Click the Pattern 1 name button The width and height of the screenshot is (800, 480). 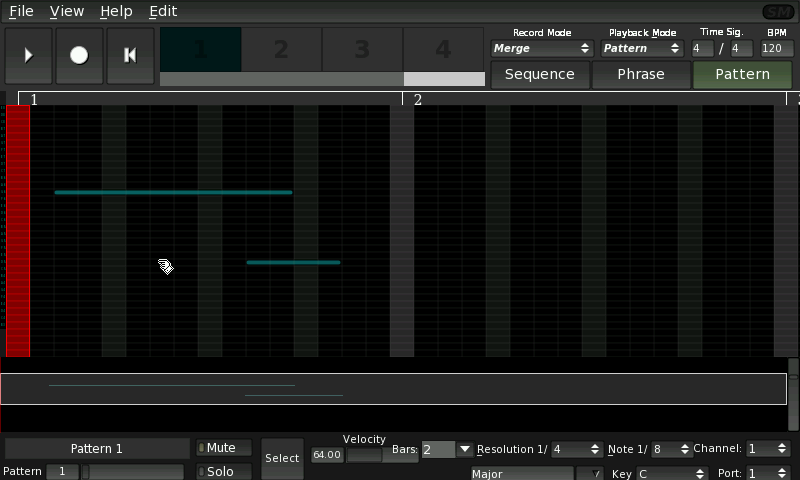click(x=97, y=449)
